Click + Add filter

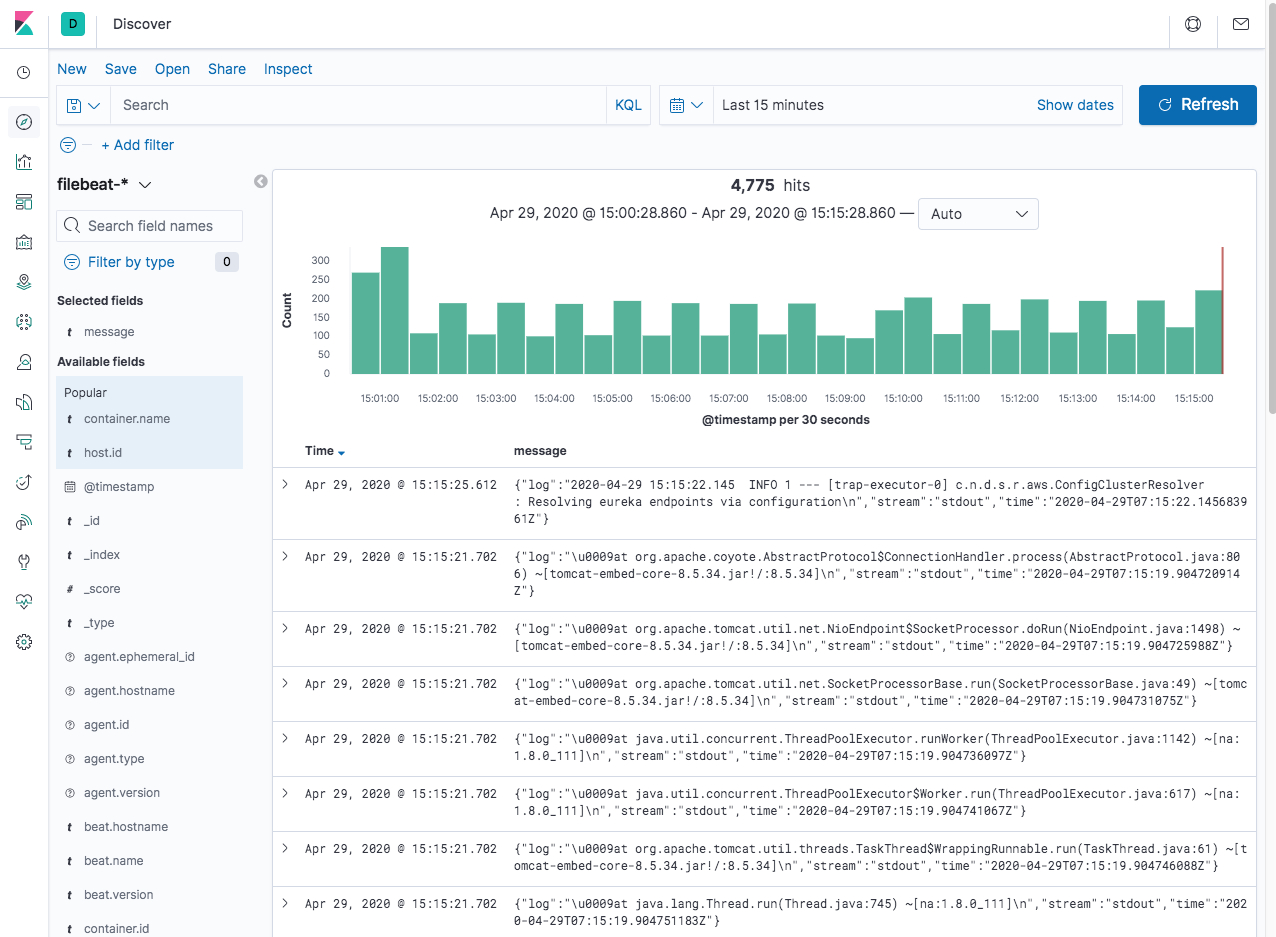click(x=138, y=145)
